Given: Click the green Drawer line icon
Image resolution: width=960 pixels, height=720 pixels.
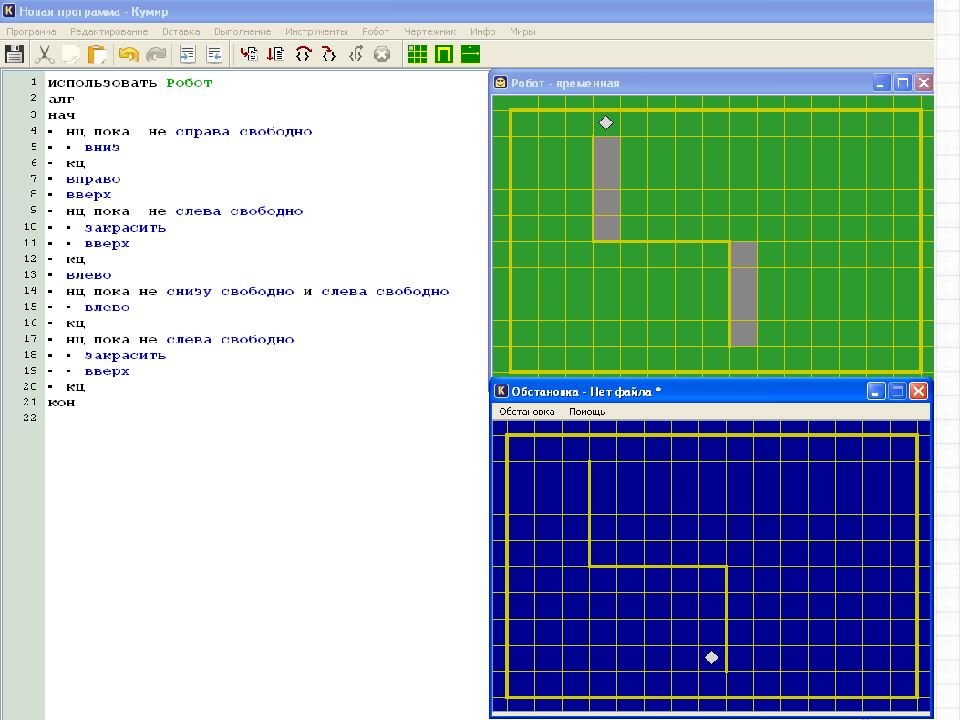Looking at the screenshot, I should (x=470, y=54).
